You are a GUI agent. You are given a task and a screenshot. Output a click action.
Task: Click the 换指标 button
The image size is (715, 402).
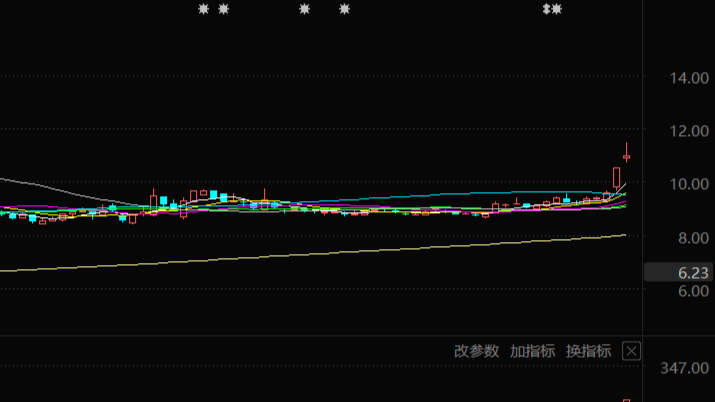pyautogui.click(x=589, y=351)
